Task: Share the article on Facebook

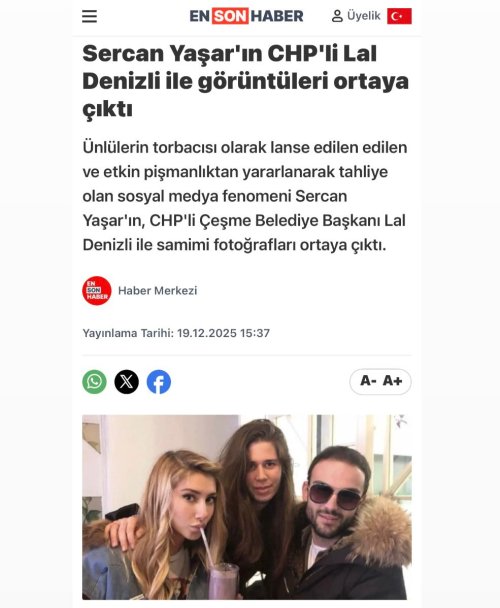Action: click(159, 382)
